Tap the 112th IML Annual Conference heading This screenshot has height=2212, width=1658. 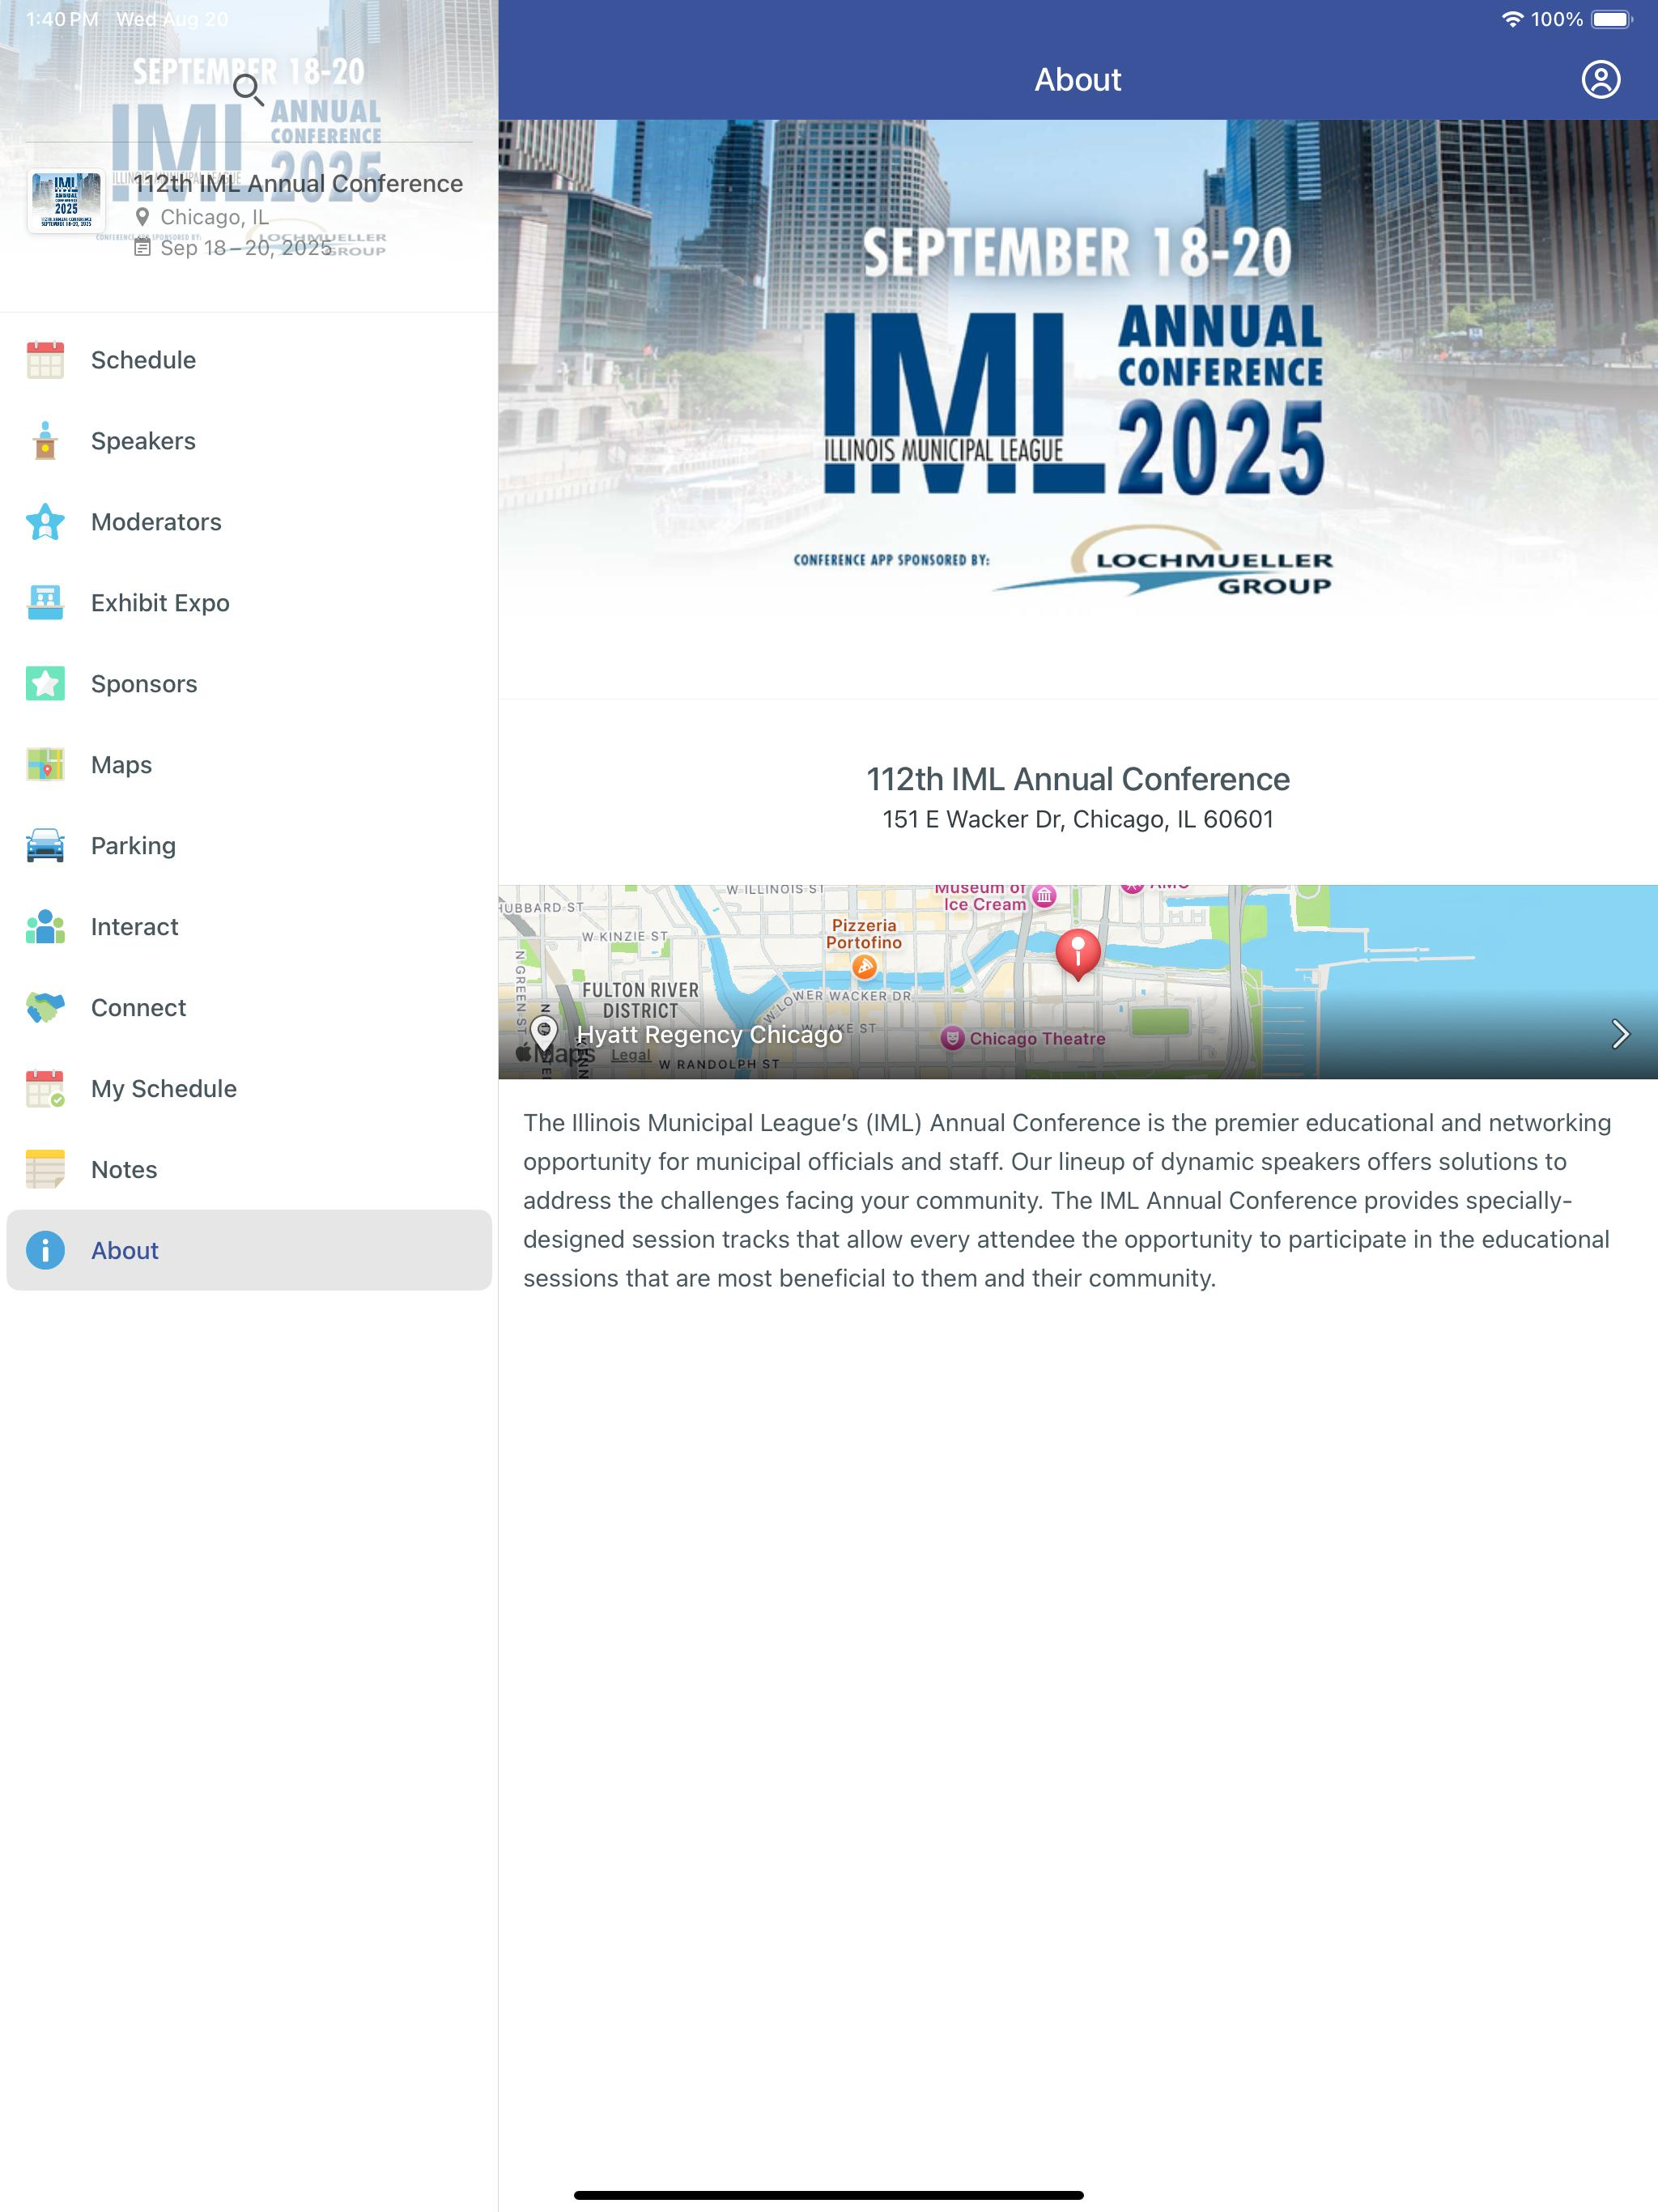point(1078,779)
